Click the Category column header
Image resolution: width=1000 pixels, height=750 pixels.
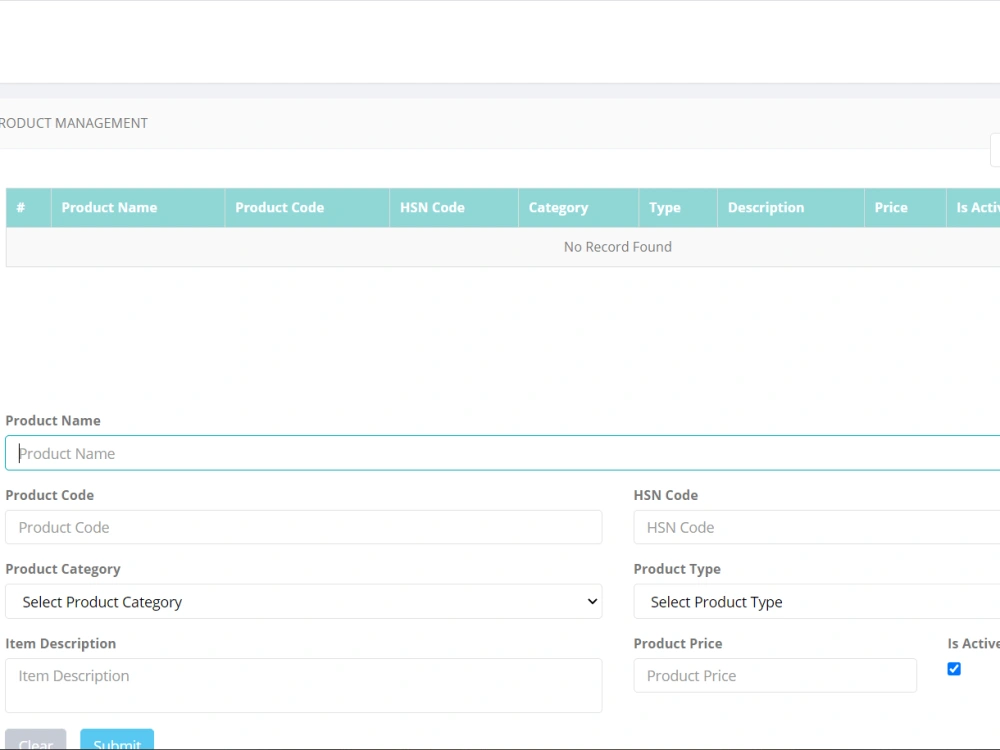point(558,207)
